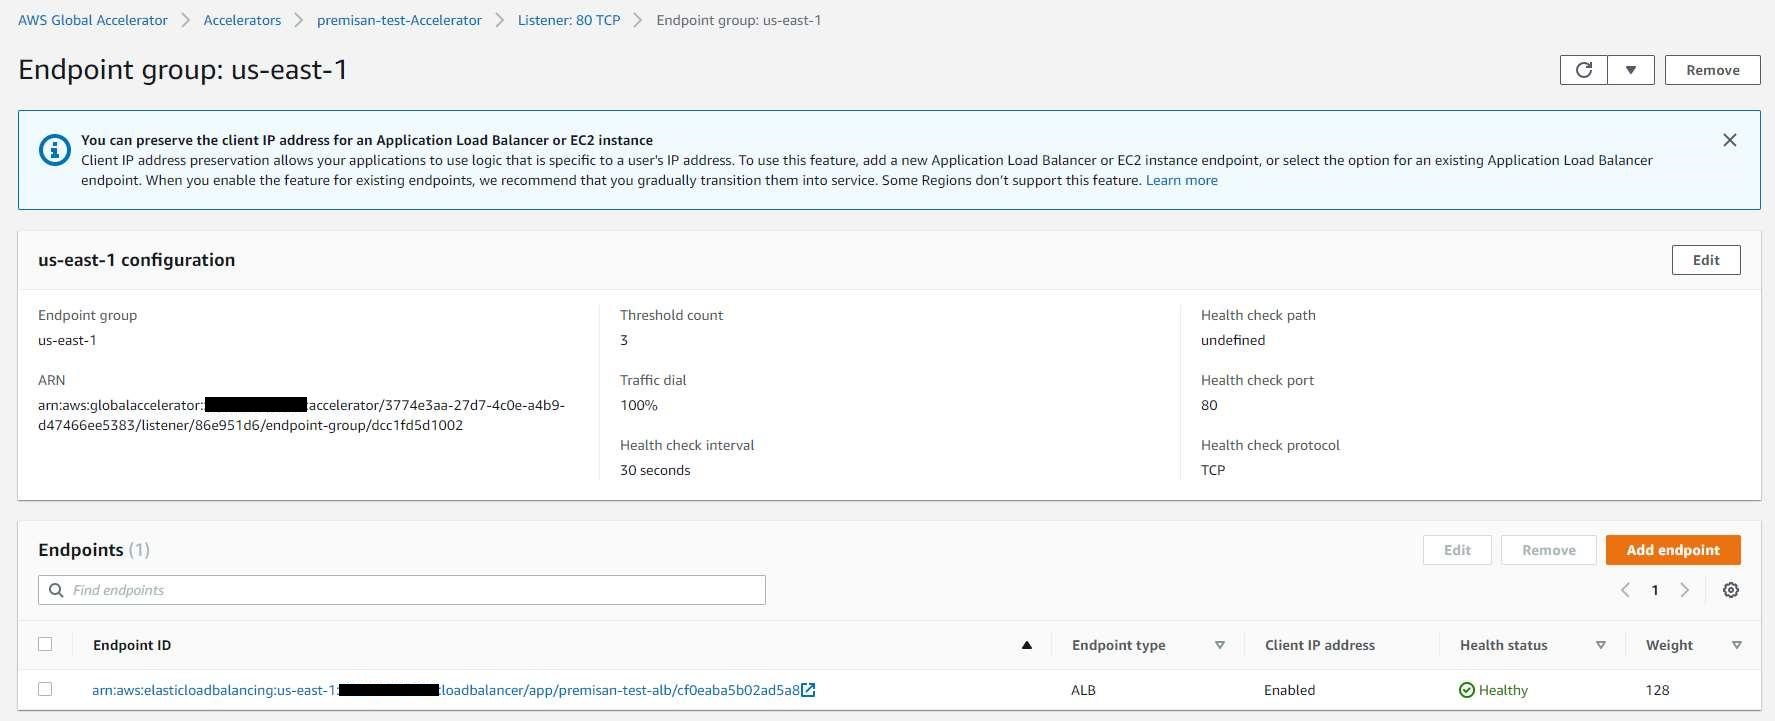1775x721 pixels.
Task: Click the Health check path undefined value
Action: 1233,340
